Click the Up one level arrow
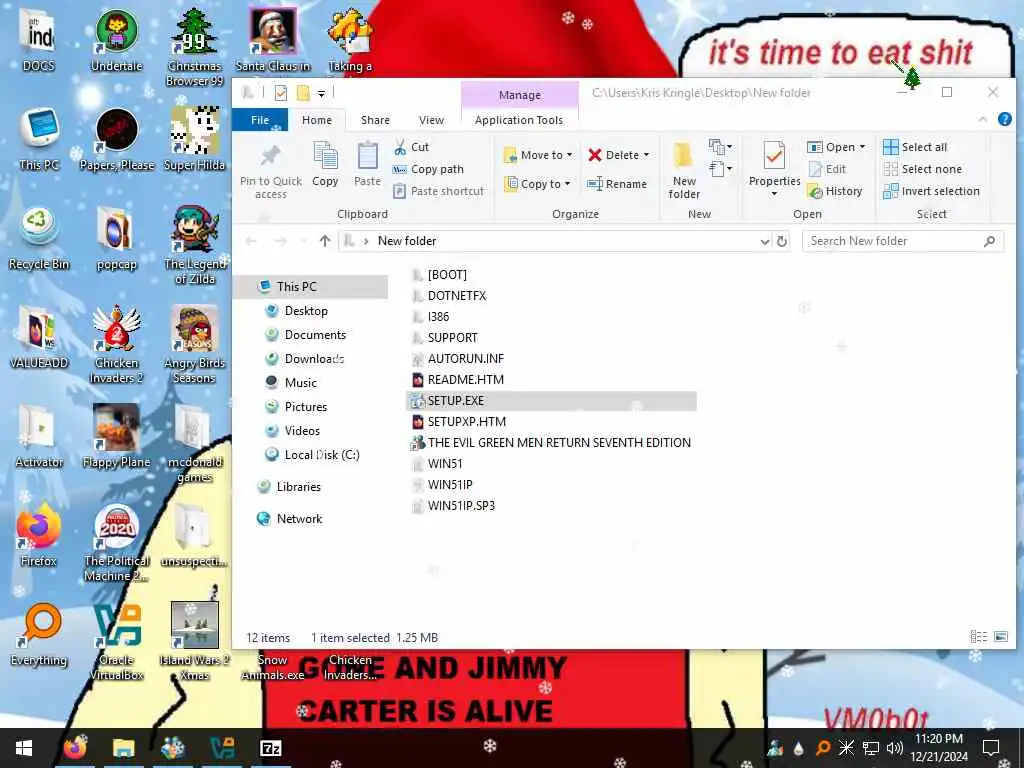The image size is (1024, 768). [x=325, y=241]
